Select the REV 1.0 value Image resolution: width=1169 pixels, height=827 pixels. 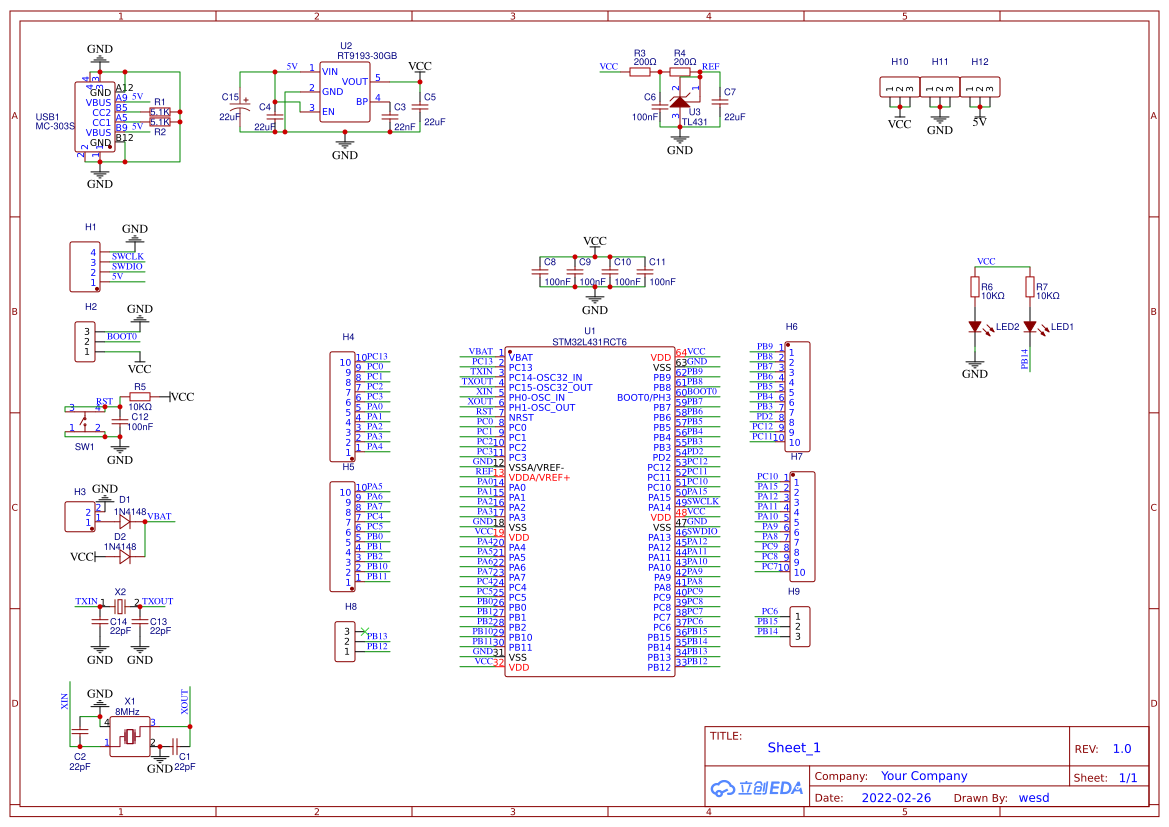pyautogui.click(x=1121, y=749)
